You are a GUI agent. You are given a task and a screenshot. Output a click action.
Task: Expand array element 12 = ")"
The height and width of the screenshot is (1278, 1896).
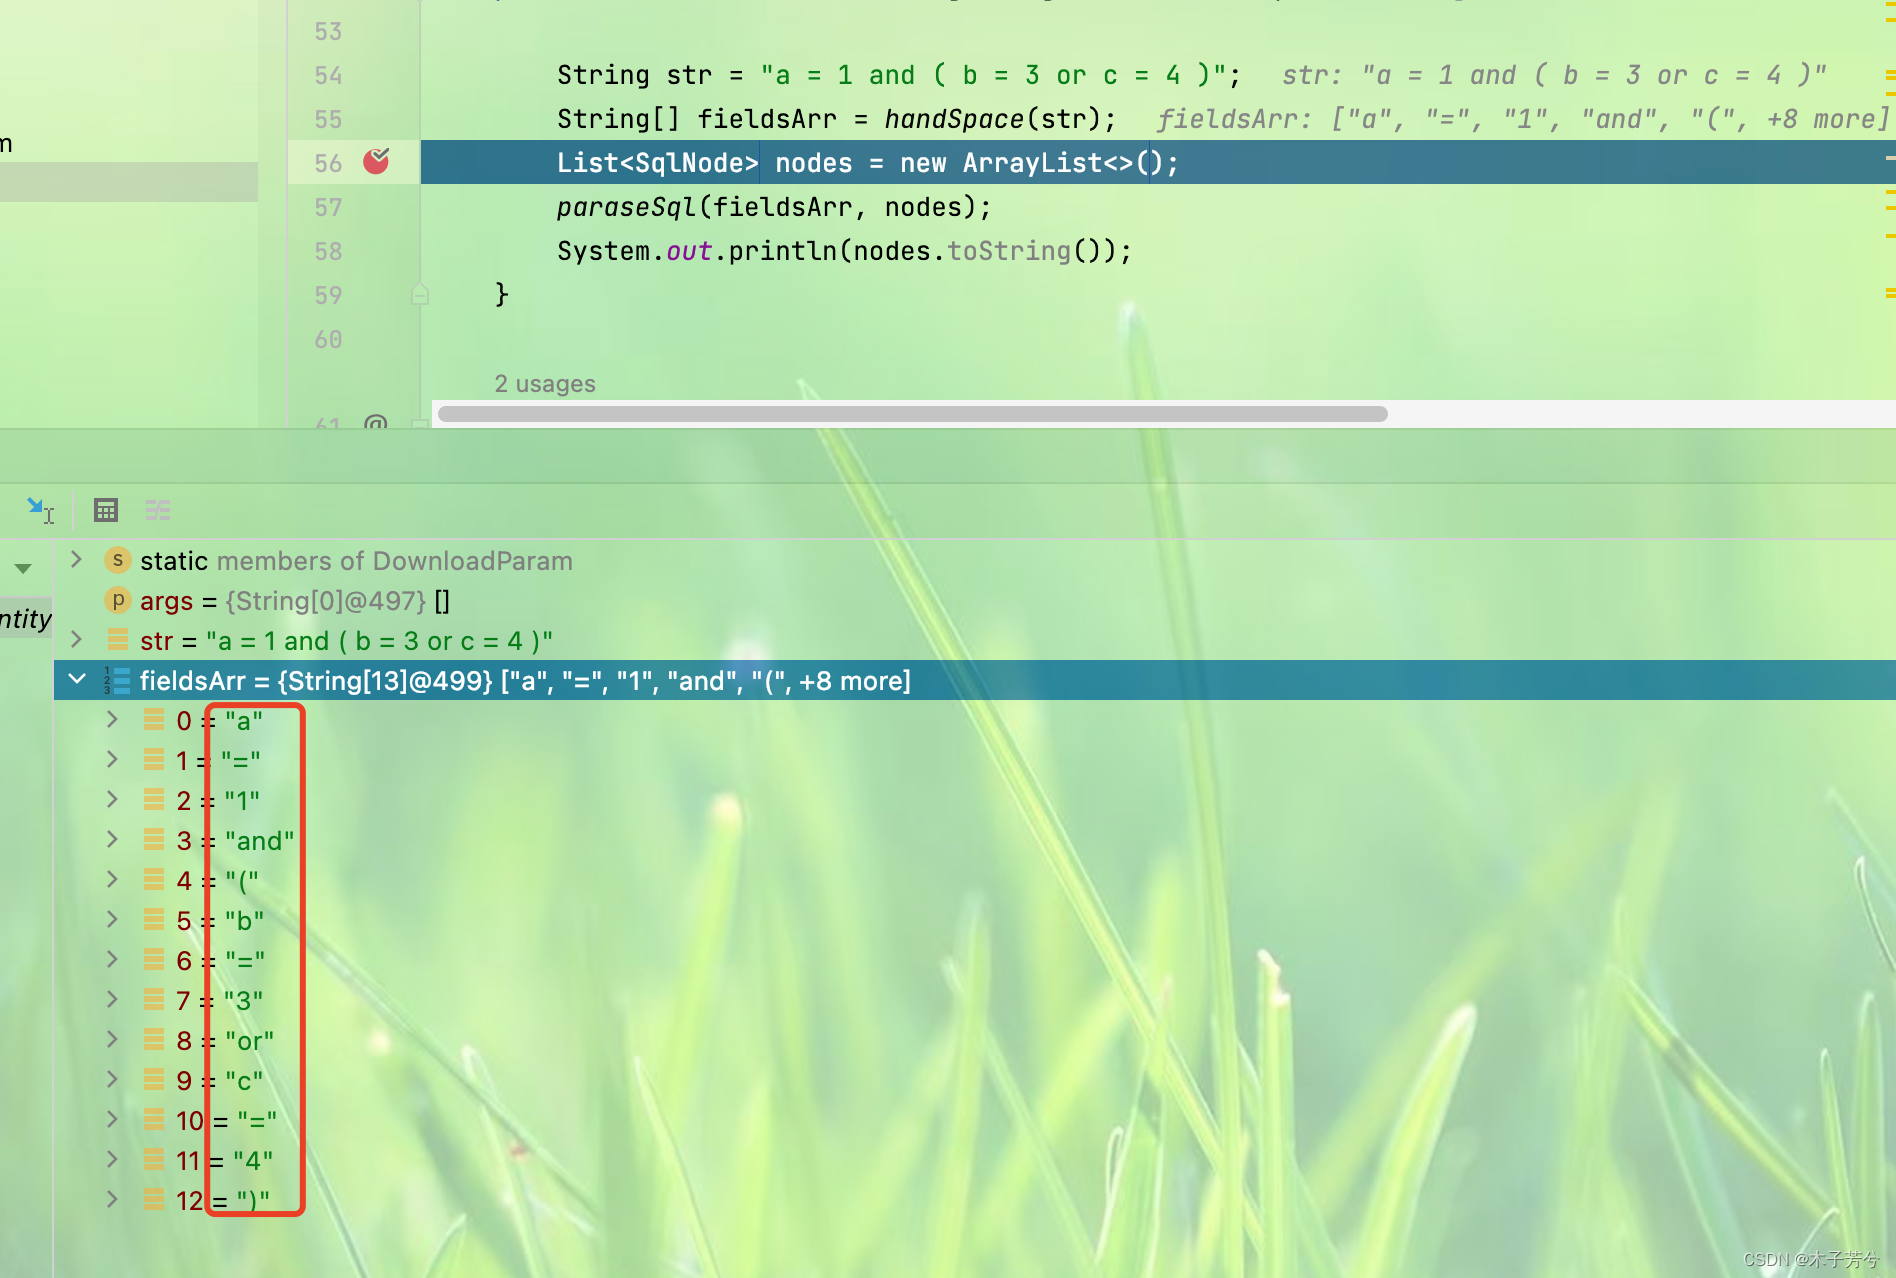tap(112, 1200)
